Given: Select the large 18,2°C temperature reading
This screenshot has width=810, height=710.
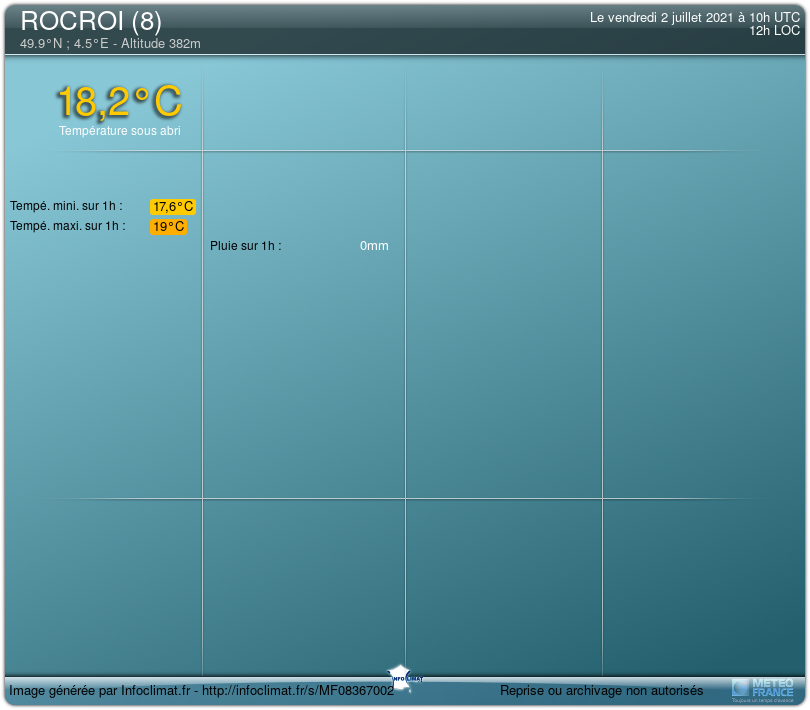Looking at the screenshot, I should 119,102.
